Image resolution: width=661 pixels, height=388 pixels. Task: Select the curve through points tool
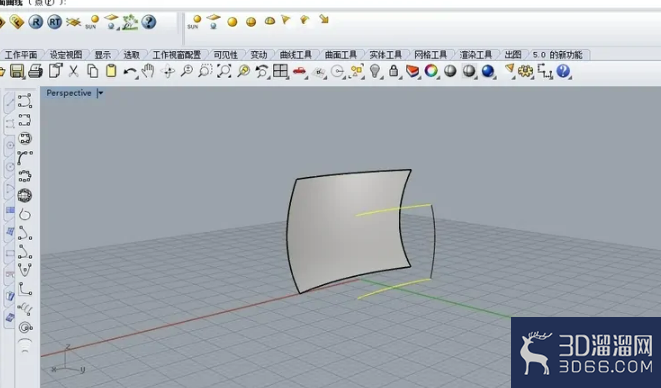[25, 120]
